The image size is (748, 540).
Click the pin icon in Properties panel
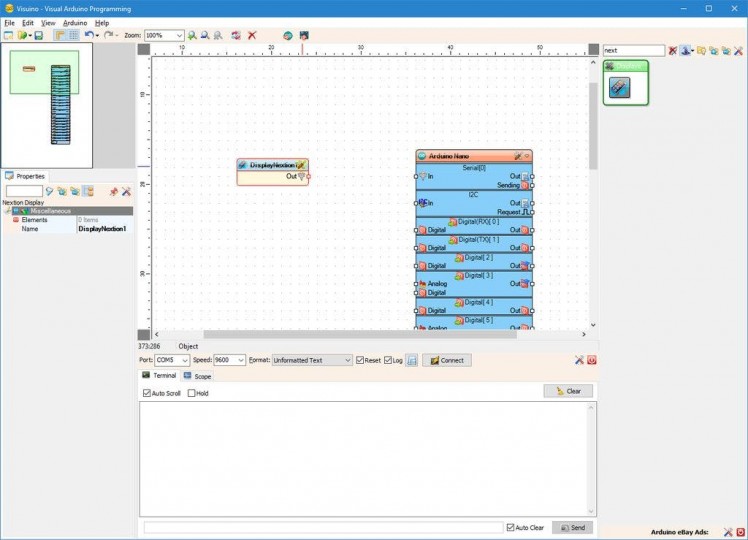tap(113, 191)
